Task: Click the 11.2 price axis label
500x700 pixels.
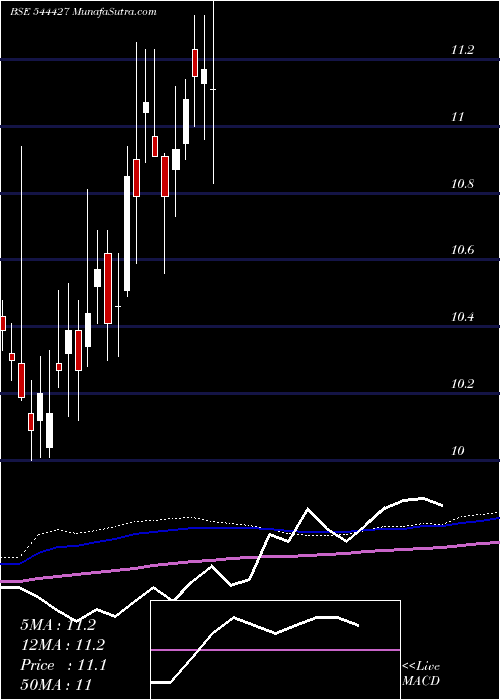Action: [462, 50]
